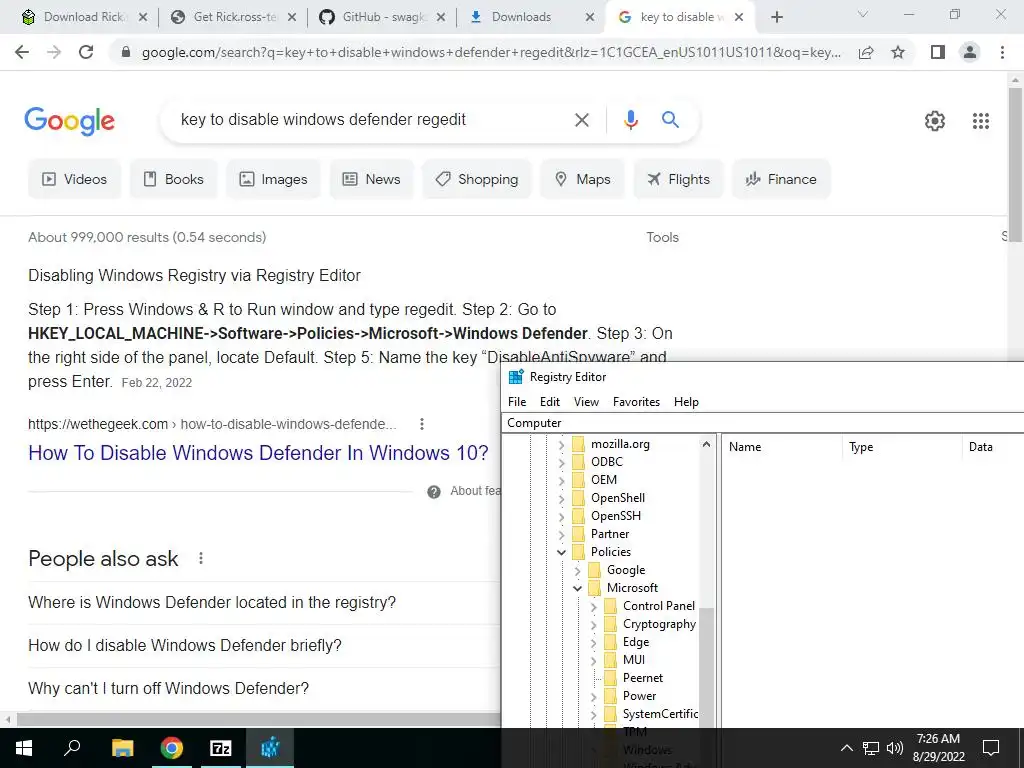Open Registry Editor Edit menu
The height and width of the screenshot is (768, 1024).
[550, 402]
